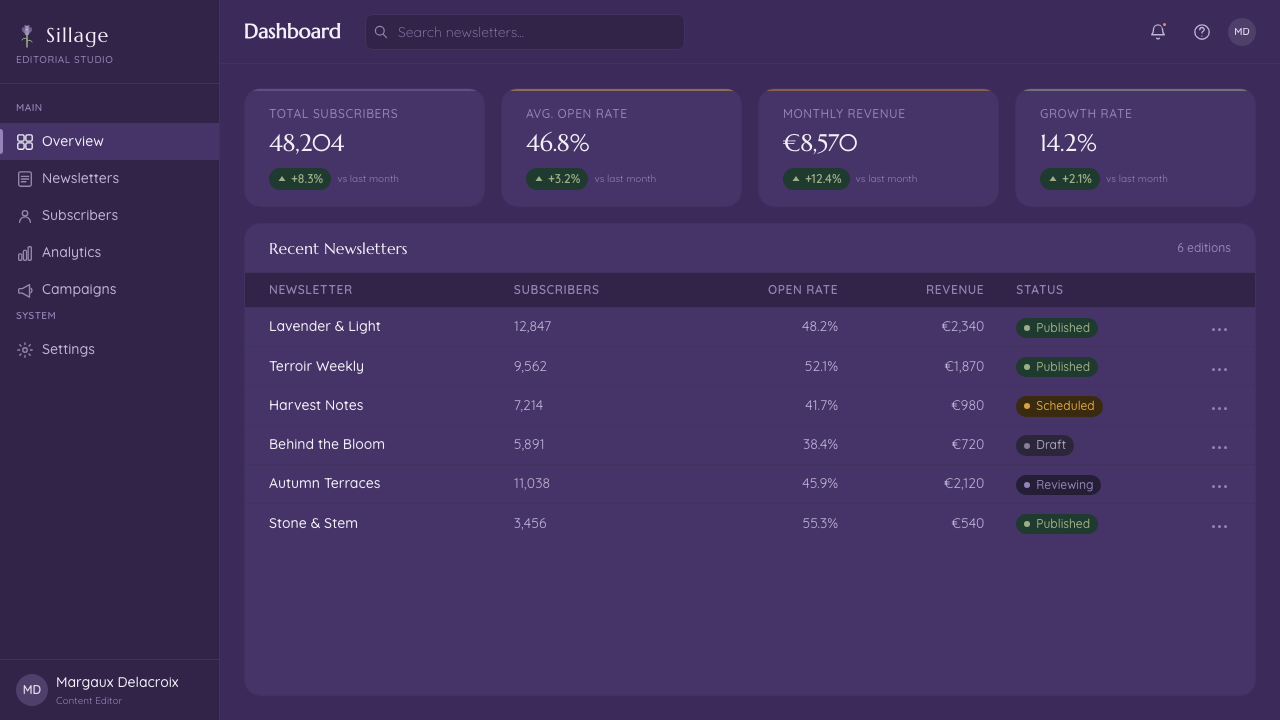Click the +12.4% change badge
Viewport: 1280px width, 720px height.
point(816,179)
